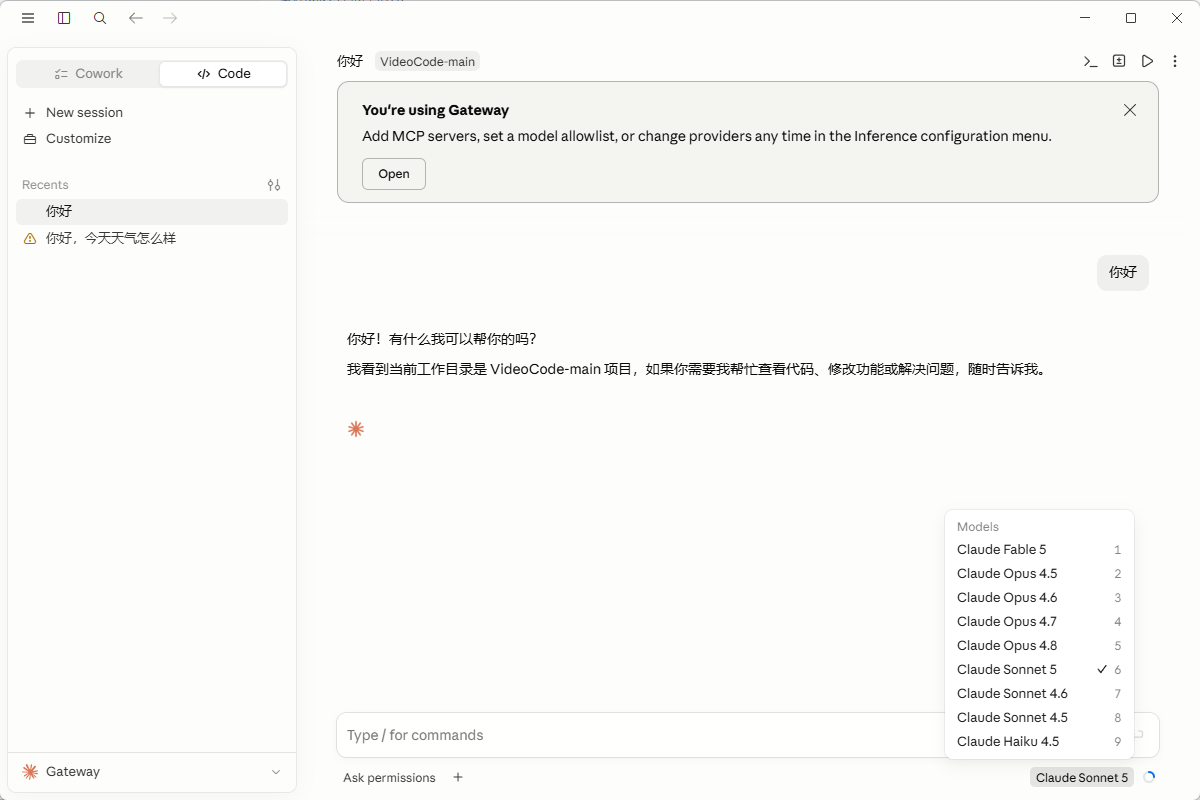This screenshot has height=800, width=1200.
Task: Click the 你好 session title in header
Action: coord(350,61)
